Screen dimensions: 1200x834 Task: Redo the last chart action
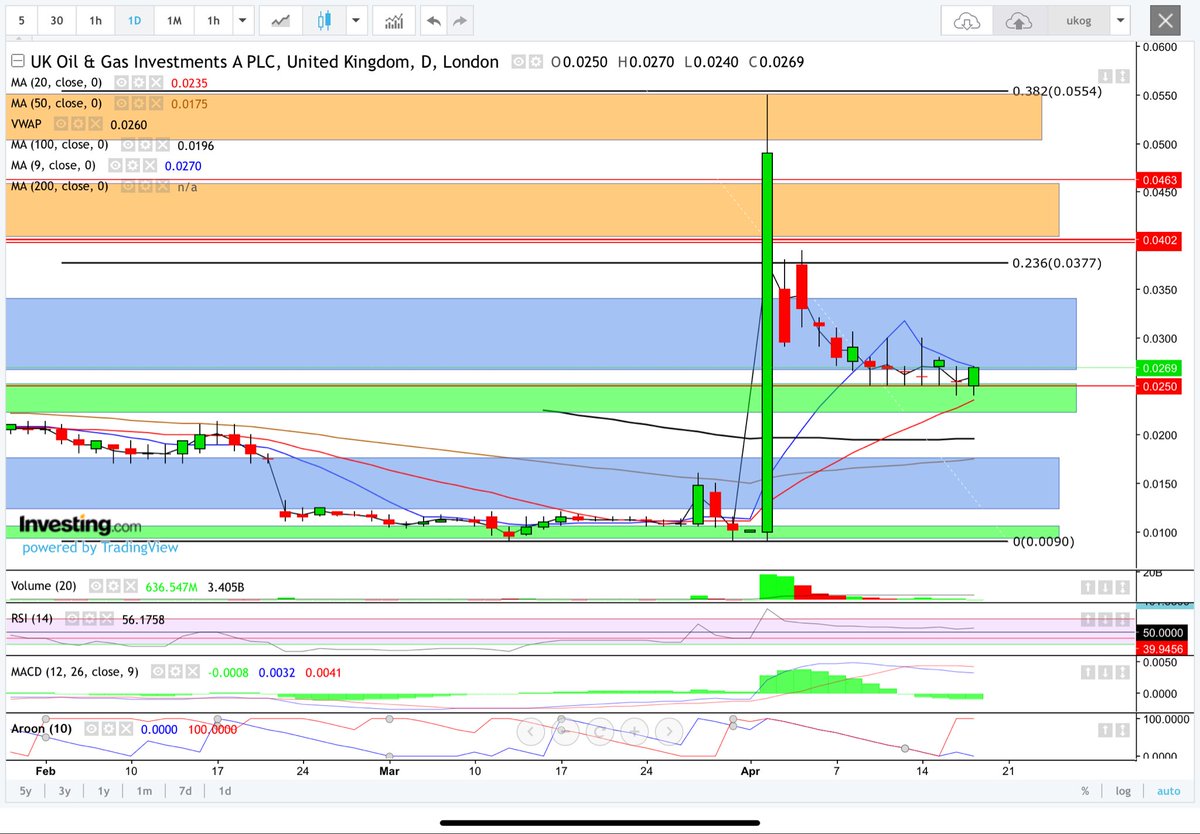tap(459, 20)
